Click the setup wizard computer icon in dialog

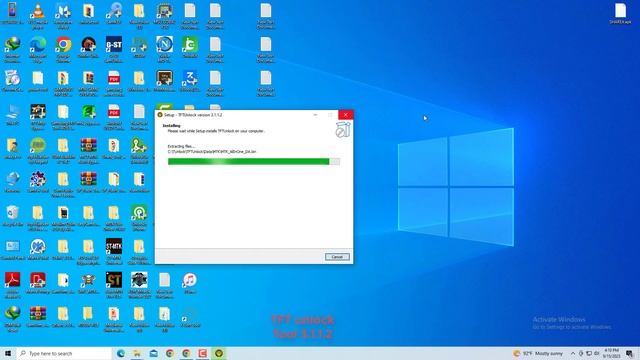(343, 130)
